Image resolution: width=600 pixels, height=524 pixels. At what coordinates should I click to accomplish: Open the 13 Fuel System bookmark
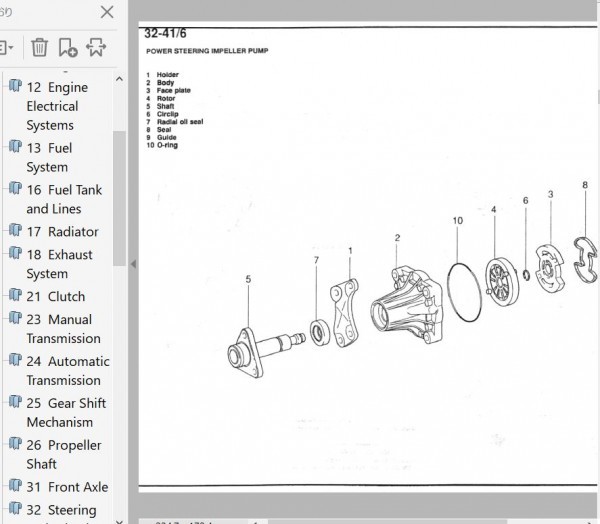[x=49, y=157]
